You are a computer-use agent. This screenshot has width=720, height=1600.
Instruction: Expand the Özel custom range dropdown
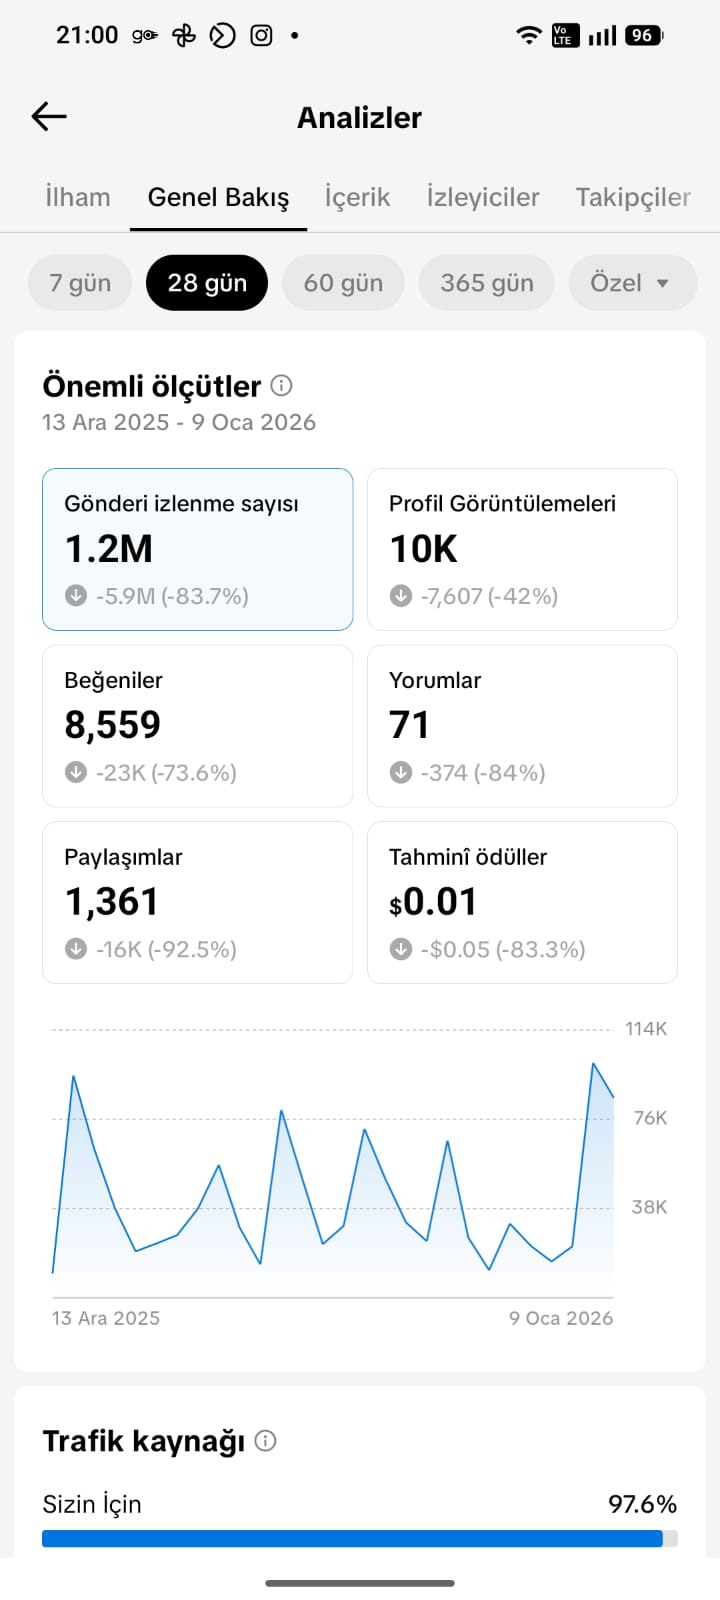pyautogui.click(x=632, y=283)
